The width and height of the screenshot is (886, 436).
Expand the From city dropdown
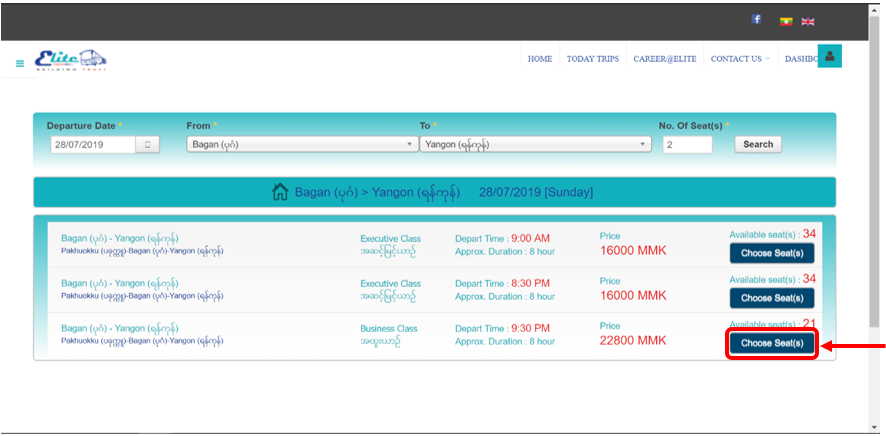coord(301,144)
